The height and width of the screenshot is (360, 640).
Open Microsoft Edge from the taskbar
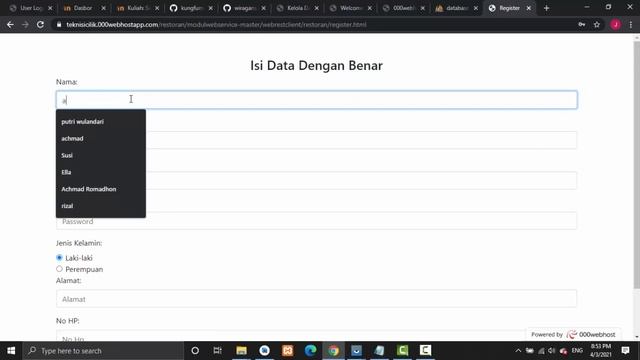311,351
